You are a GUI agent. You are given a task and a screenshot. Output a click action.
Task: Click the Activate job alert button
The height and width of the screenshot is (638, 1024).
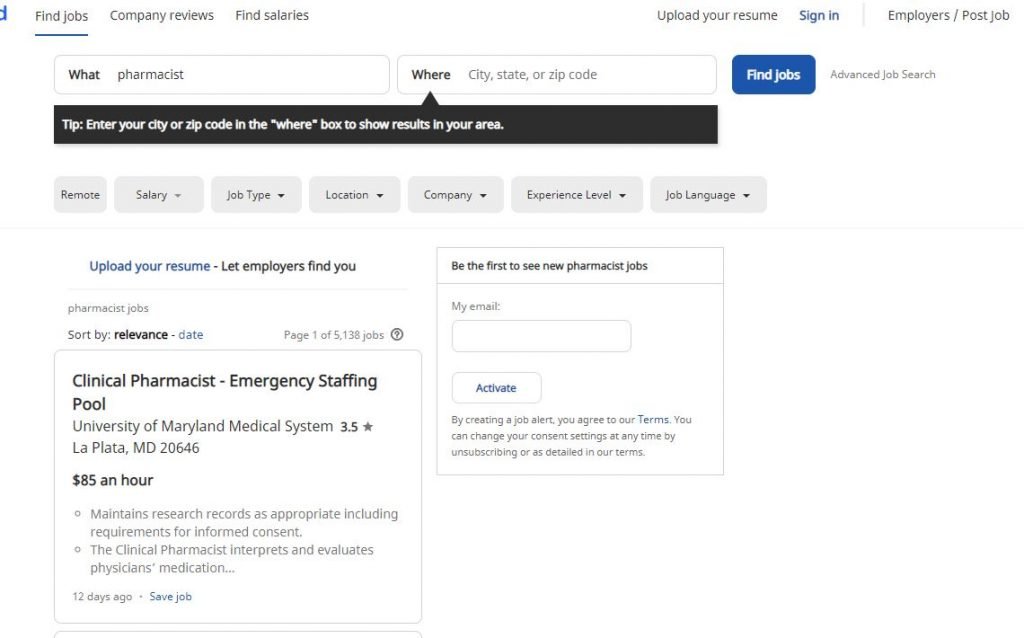496,388
